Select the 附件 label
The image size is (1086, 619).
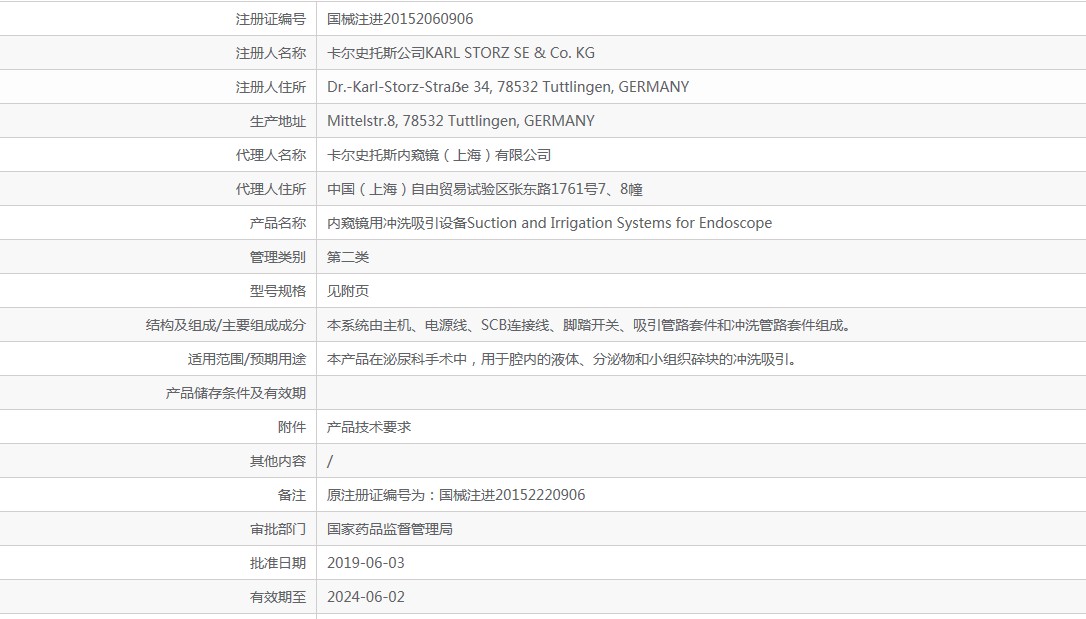tap(292, 426)
